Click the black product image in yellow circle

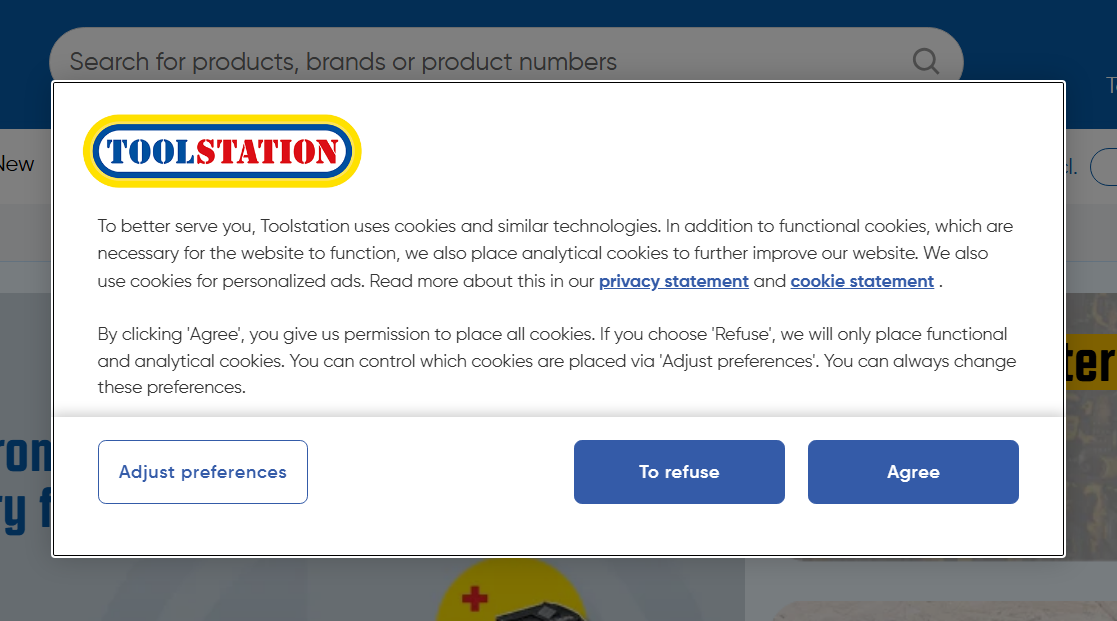(x=540, y=608)
